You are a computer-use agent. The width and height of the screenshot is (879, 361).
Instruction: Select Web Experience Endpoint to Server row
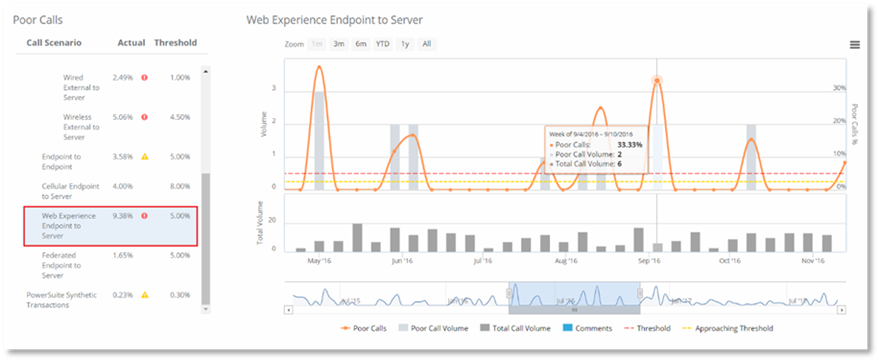coord(110,226)
